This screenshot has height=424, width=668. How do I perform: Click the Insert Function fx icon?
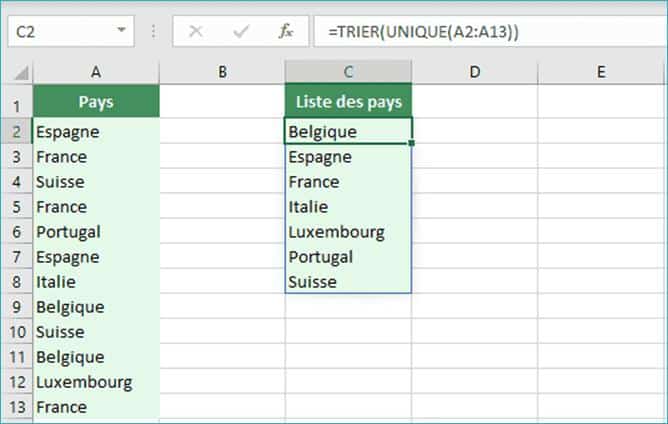(x=285, y=31)
